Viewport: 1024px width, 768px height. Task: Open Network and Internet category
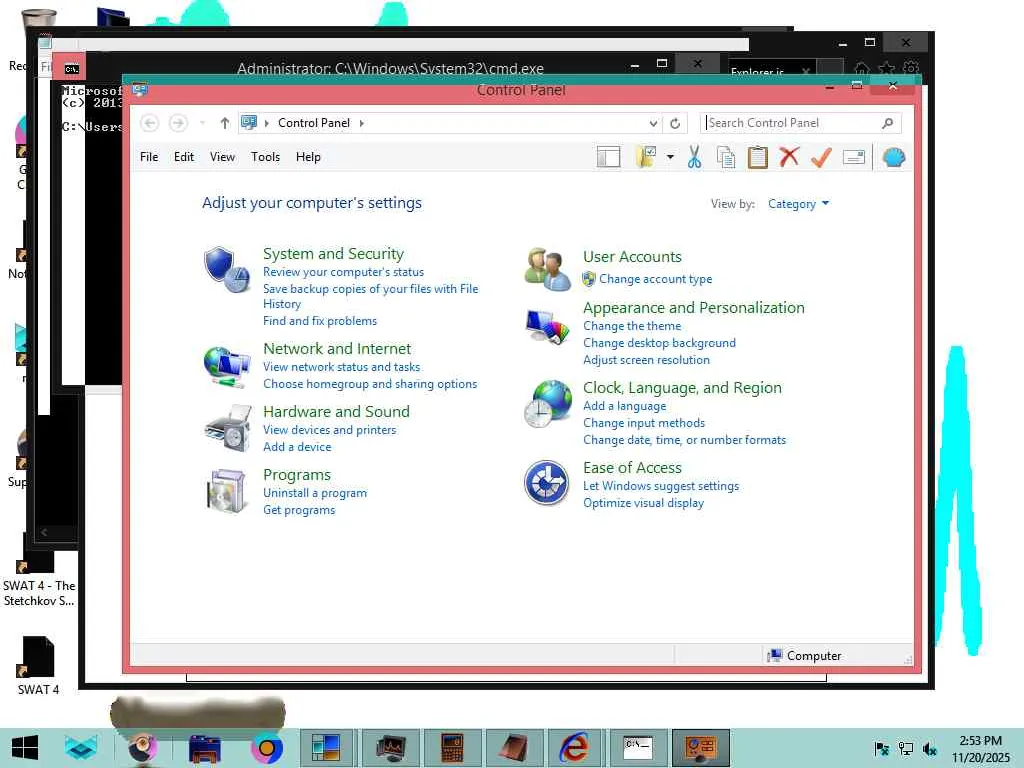pos(337,348)
